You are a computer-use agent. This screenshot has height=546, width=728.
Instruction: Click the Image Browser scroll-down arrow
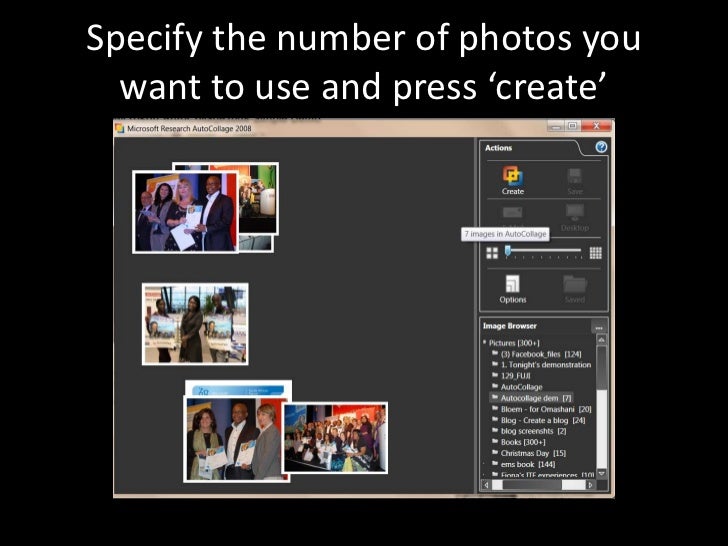602,474
